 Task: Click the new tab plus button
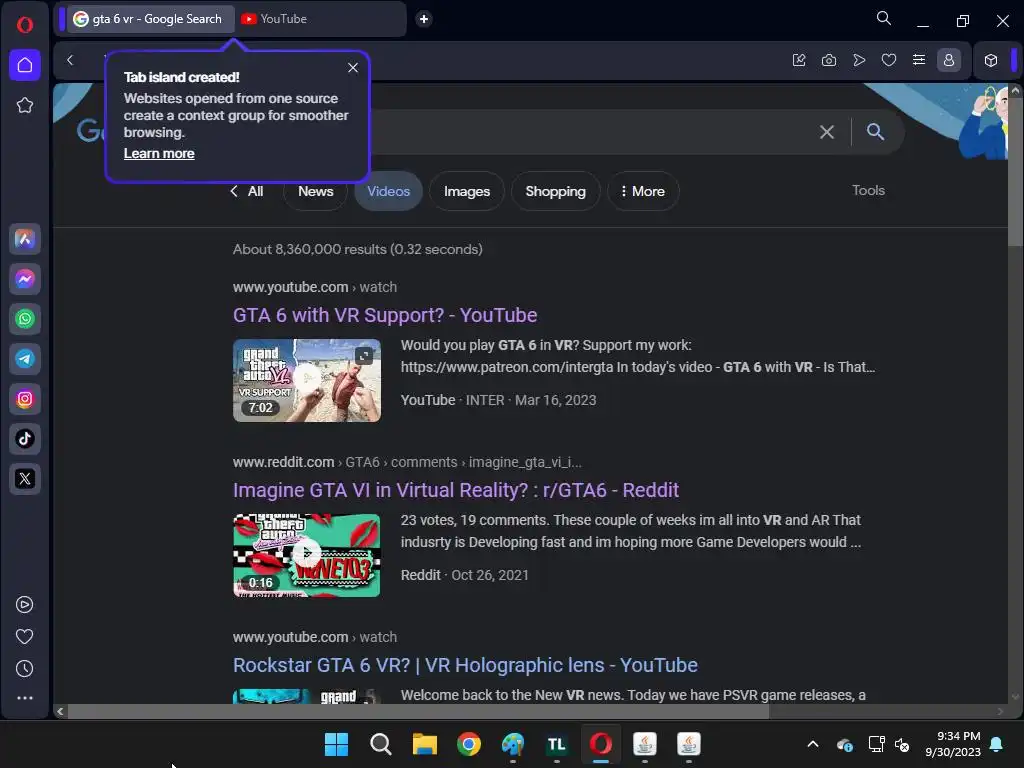[x=424, y=19]
